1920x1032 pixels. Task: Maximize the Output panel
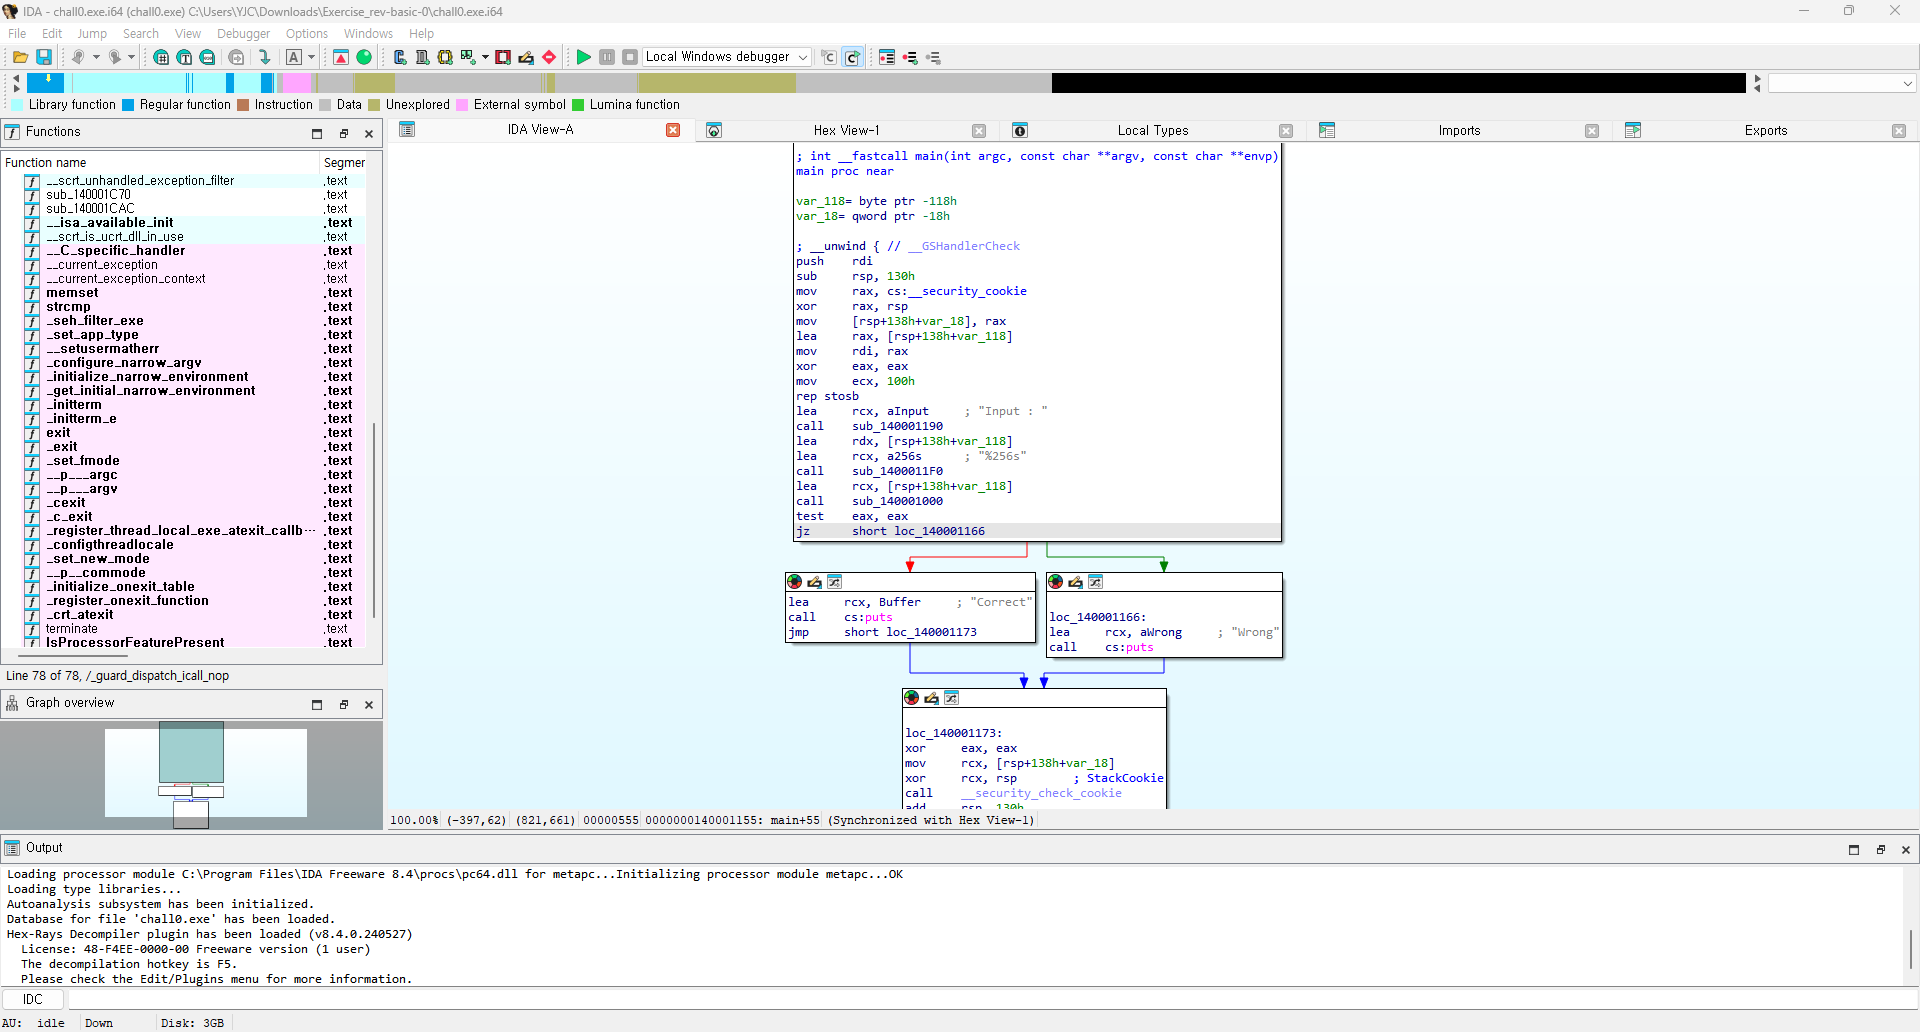coord(1854,849)
